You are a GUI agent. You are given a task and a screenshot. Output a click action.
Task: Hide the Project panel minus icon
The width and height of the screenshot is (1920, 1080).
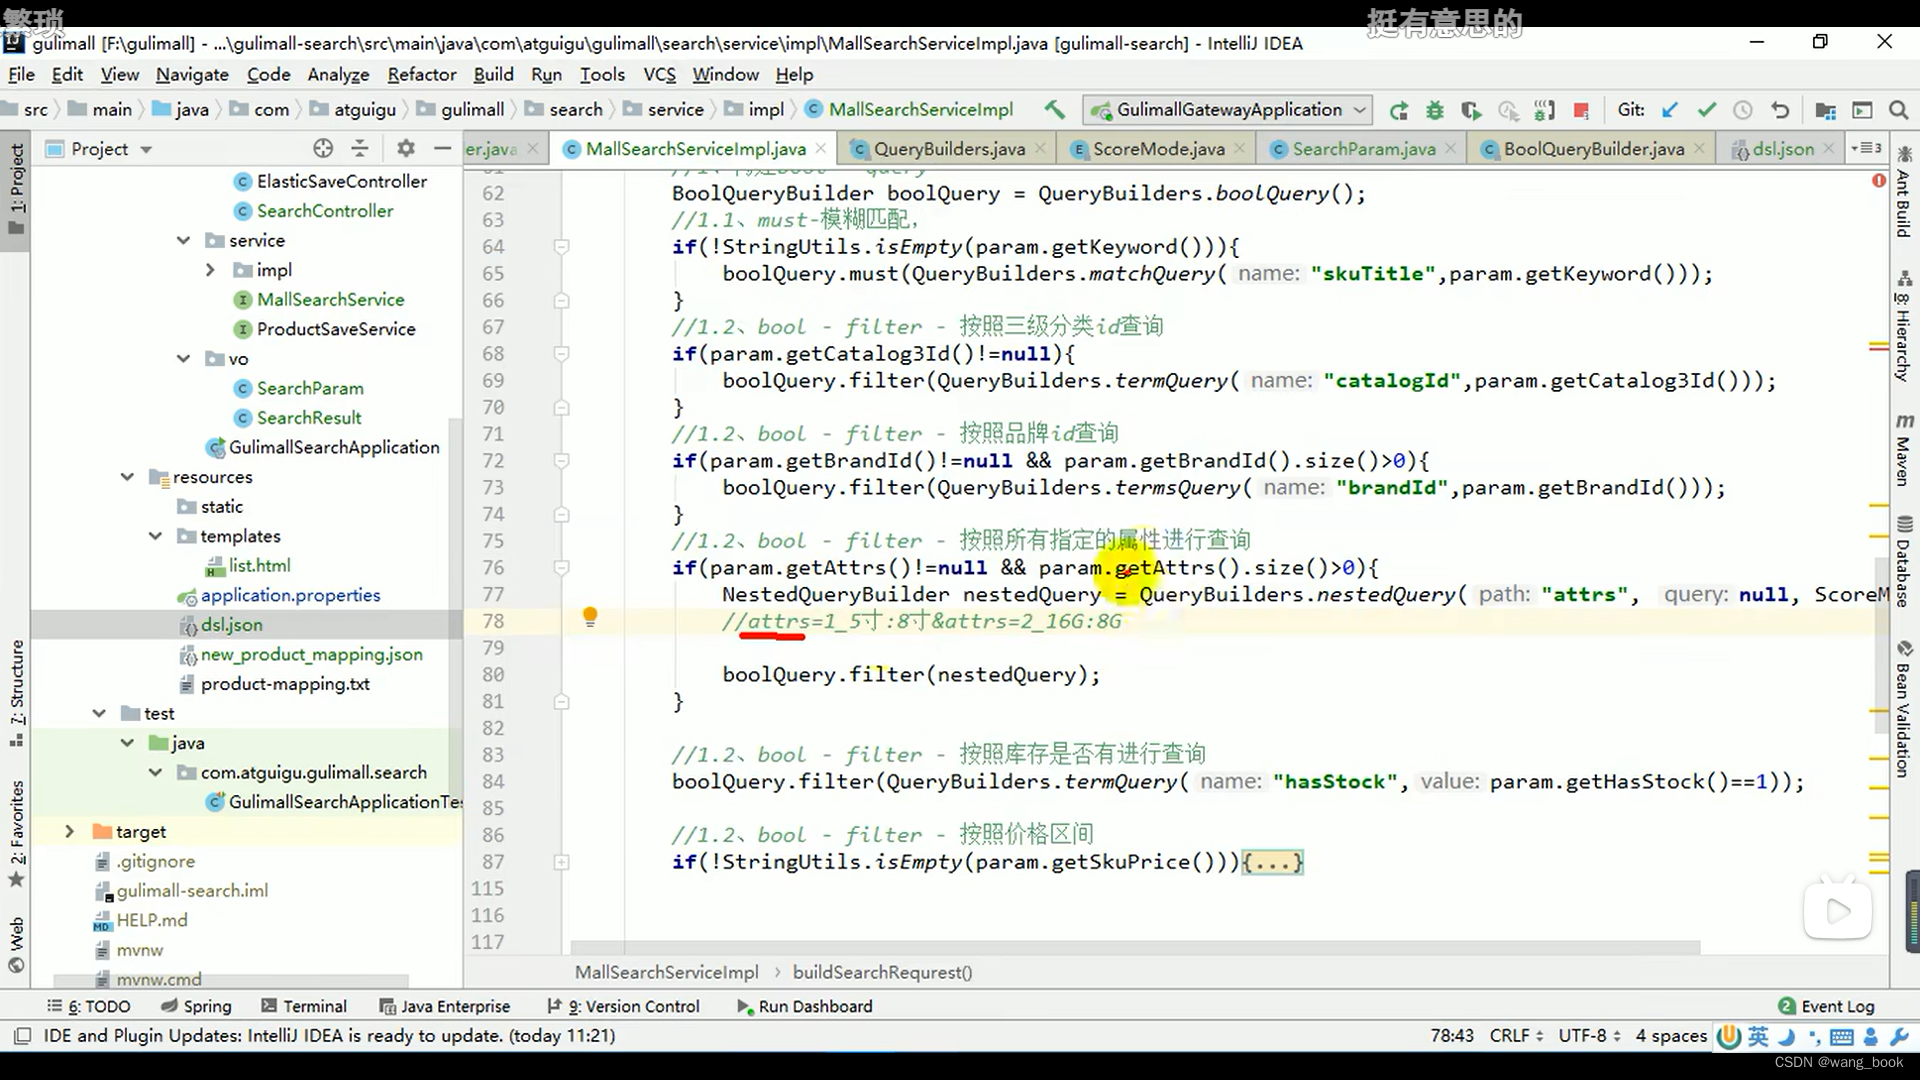point(442,148)
